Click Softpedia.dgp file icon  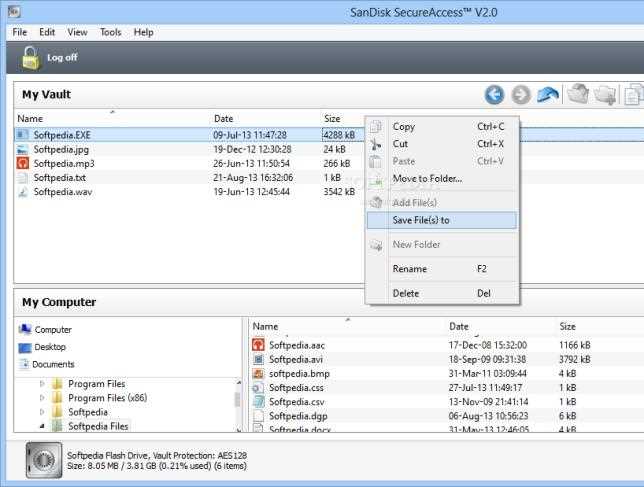(258, 416)
